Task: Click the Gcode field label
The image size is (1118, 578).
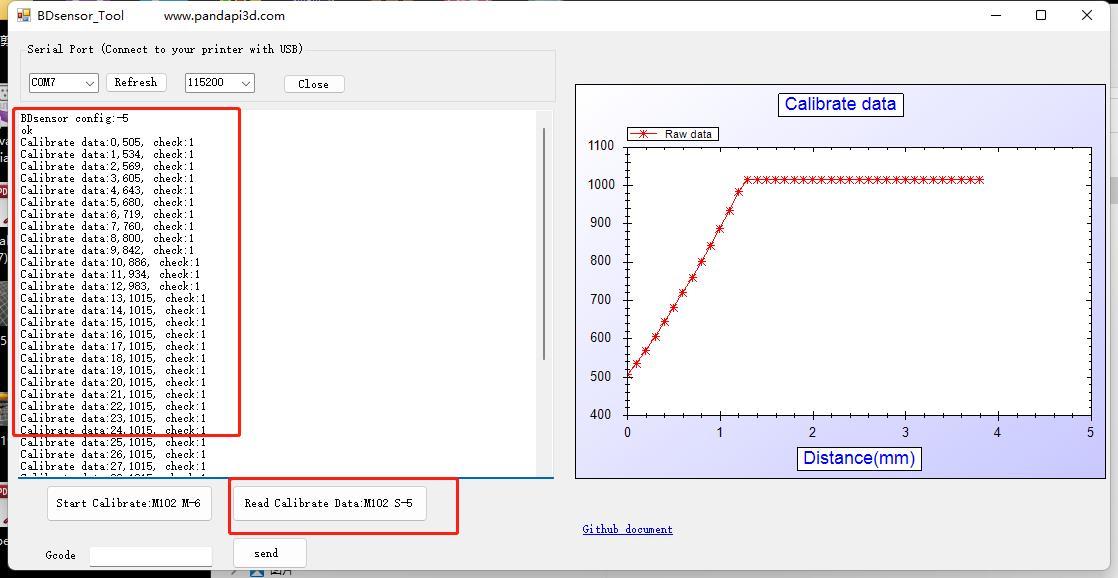Action: [60, 555]
